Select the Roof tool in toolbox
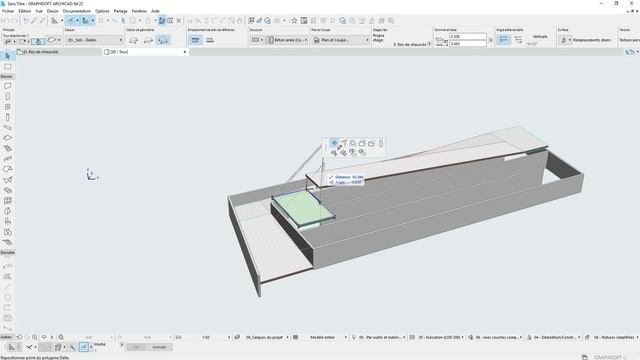The height and width of the screenshot is (360, 640). [7, 169]
